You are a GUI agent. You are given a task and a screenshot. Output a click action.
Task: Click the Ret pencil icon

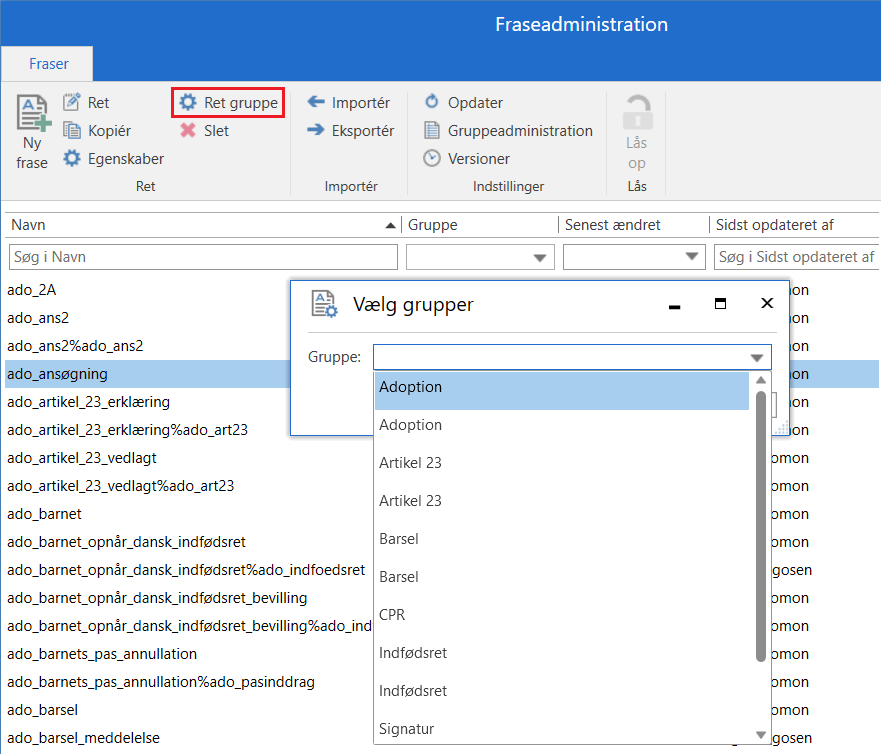[x=72, y=103]
